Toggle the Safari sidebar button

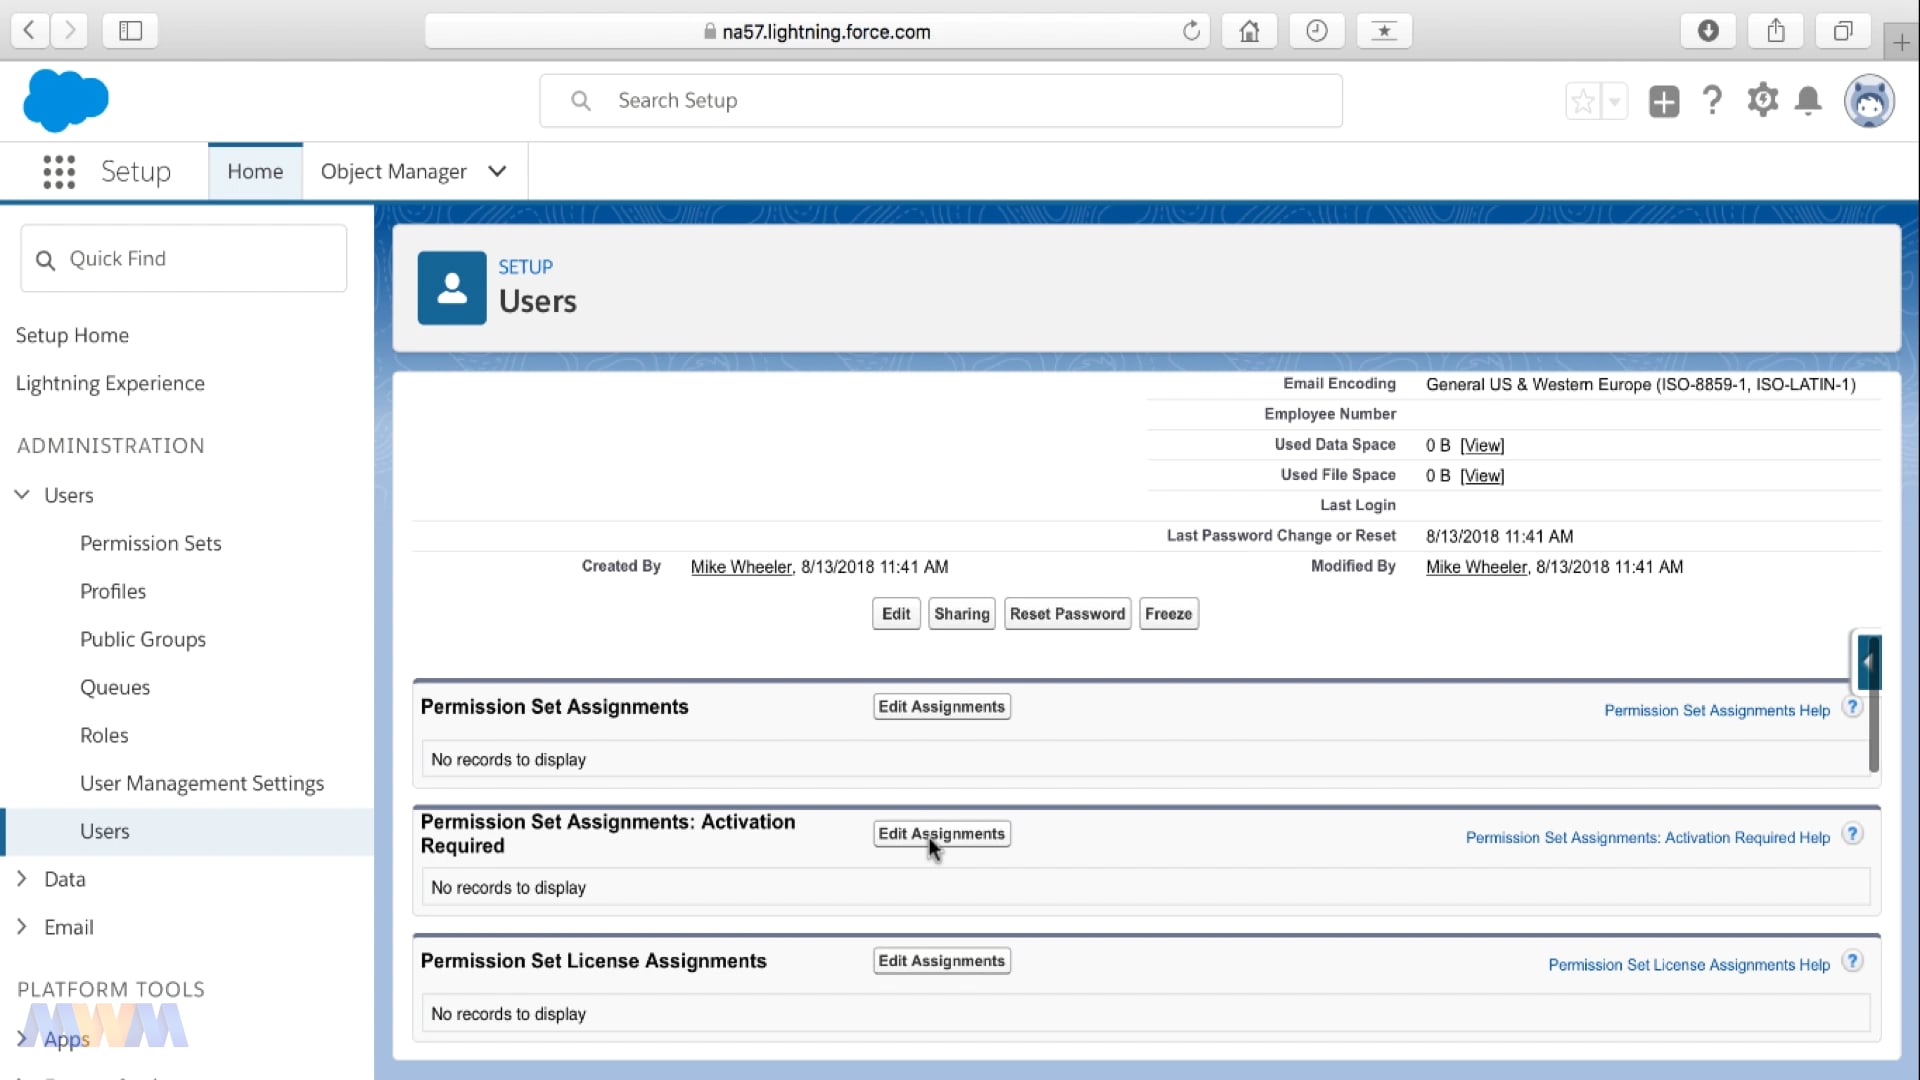(131, 31)
